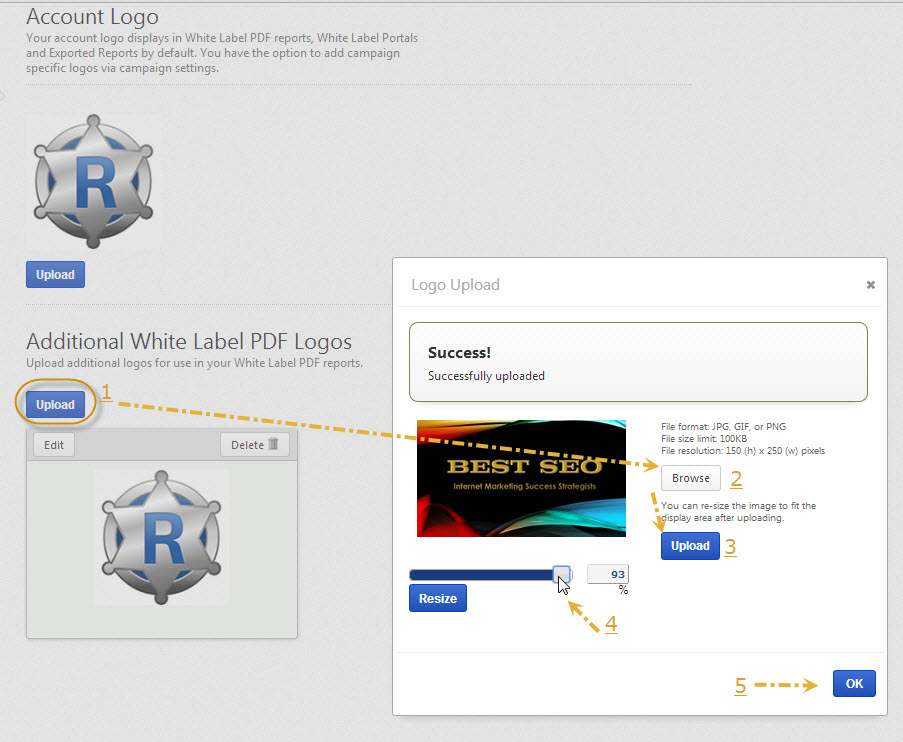Click the Upload button inside Logo Upload dialog

click(x=690, y=546)
